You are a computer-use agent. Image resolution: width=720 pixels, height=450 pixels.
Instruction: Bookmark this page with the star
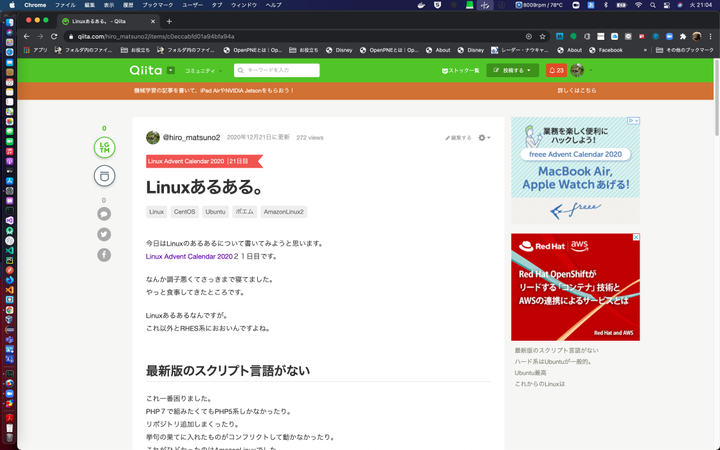[x=542, y=36]
